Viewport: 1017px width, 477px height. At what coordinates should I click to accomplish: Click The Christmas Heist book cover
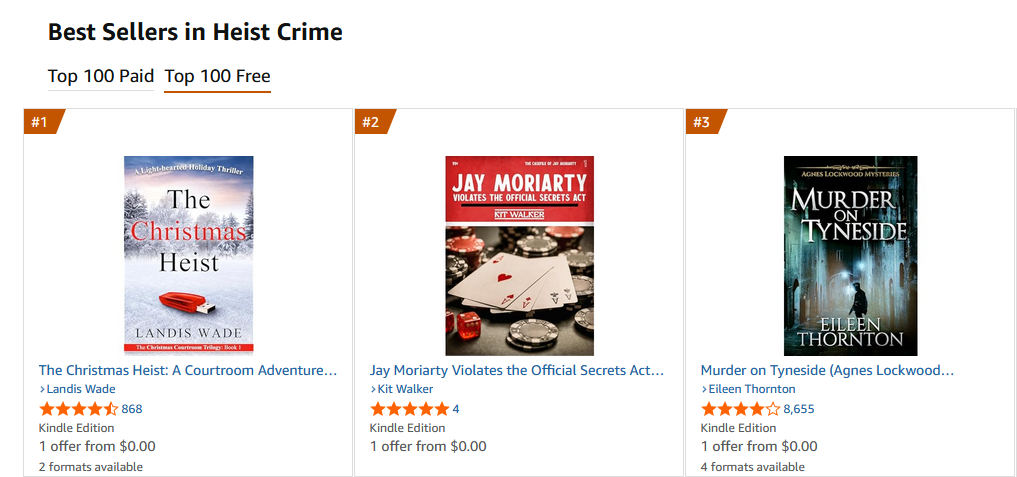[189, 254]
